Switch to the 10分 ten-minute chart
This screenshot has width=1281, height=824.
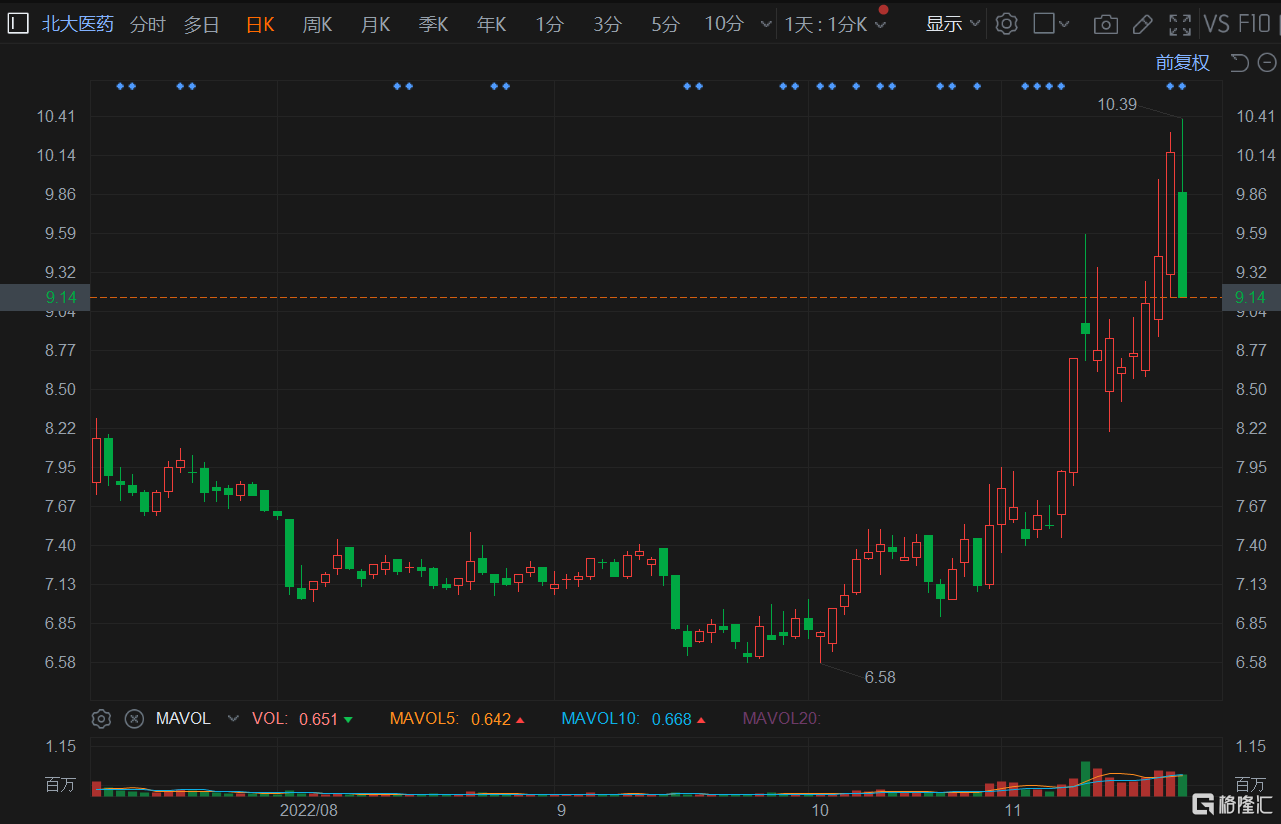coord(724,25)
